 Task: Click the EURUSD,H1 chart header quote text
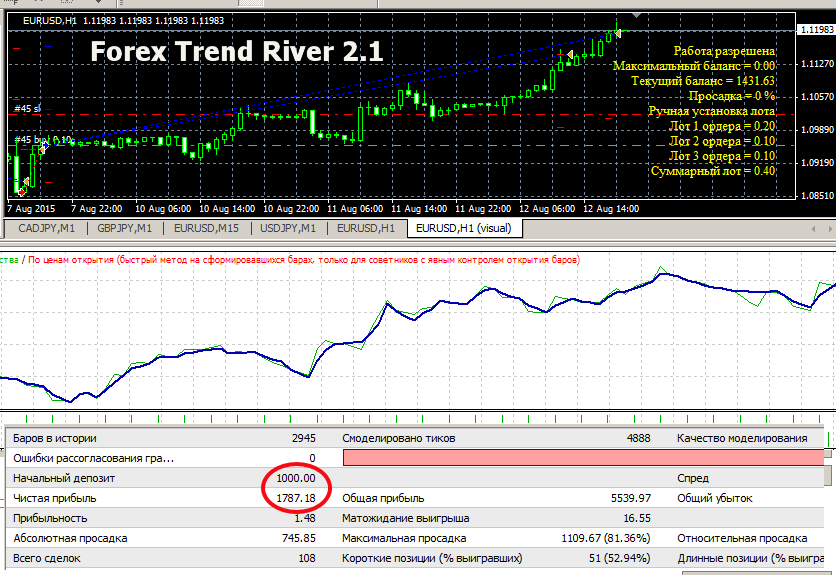point(124,21)
